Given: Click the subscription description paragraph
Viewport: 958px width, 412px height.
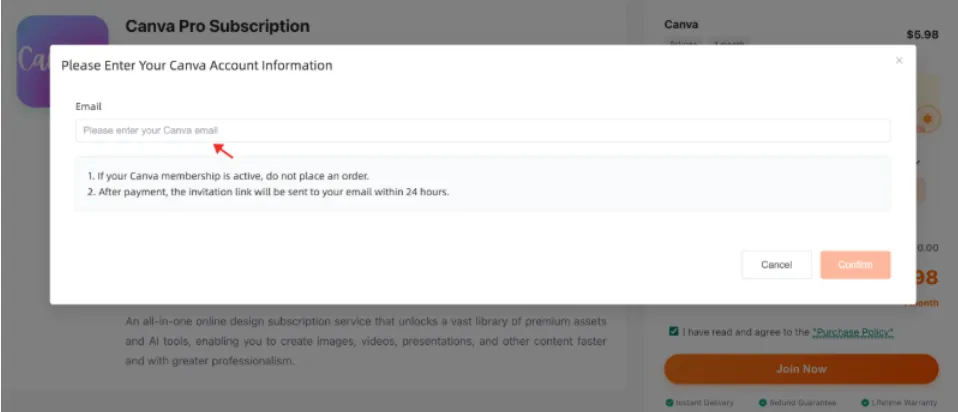Looking at the screenshot, I should tap(366, 341).
